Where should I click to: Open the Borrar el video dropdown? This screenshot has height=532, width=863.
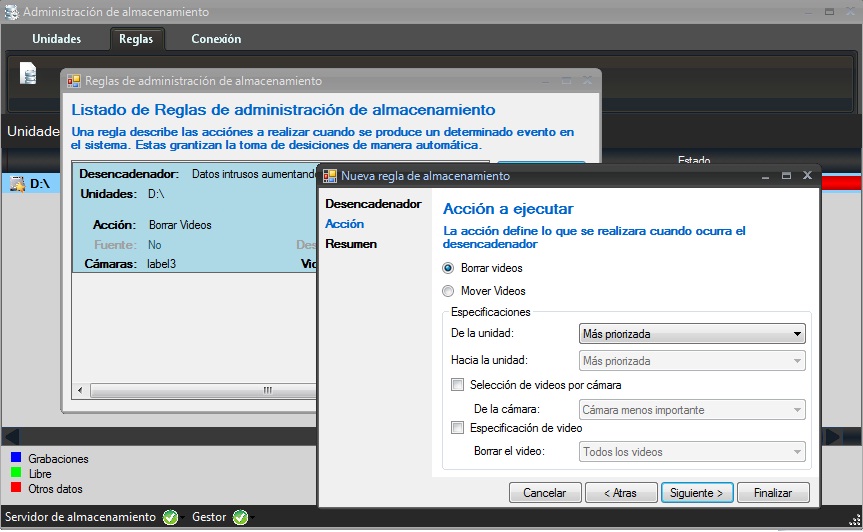pos(692,452)
